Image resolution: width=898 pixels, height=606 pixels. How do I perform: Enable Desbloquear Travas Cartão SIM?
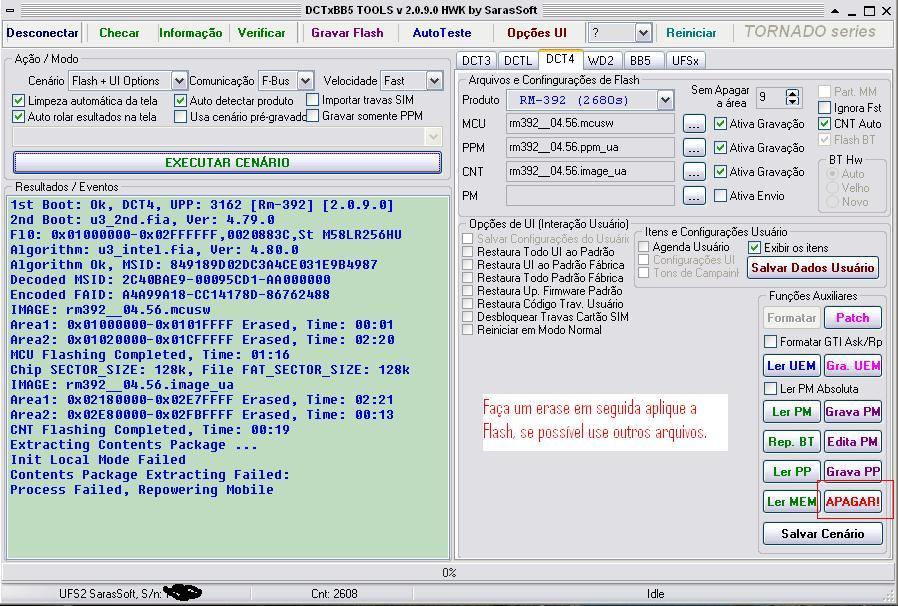pos(468,317)
